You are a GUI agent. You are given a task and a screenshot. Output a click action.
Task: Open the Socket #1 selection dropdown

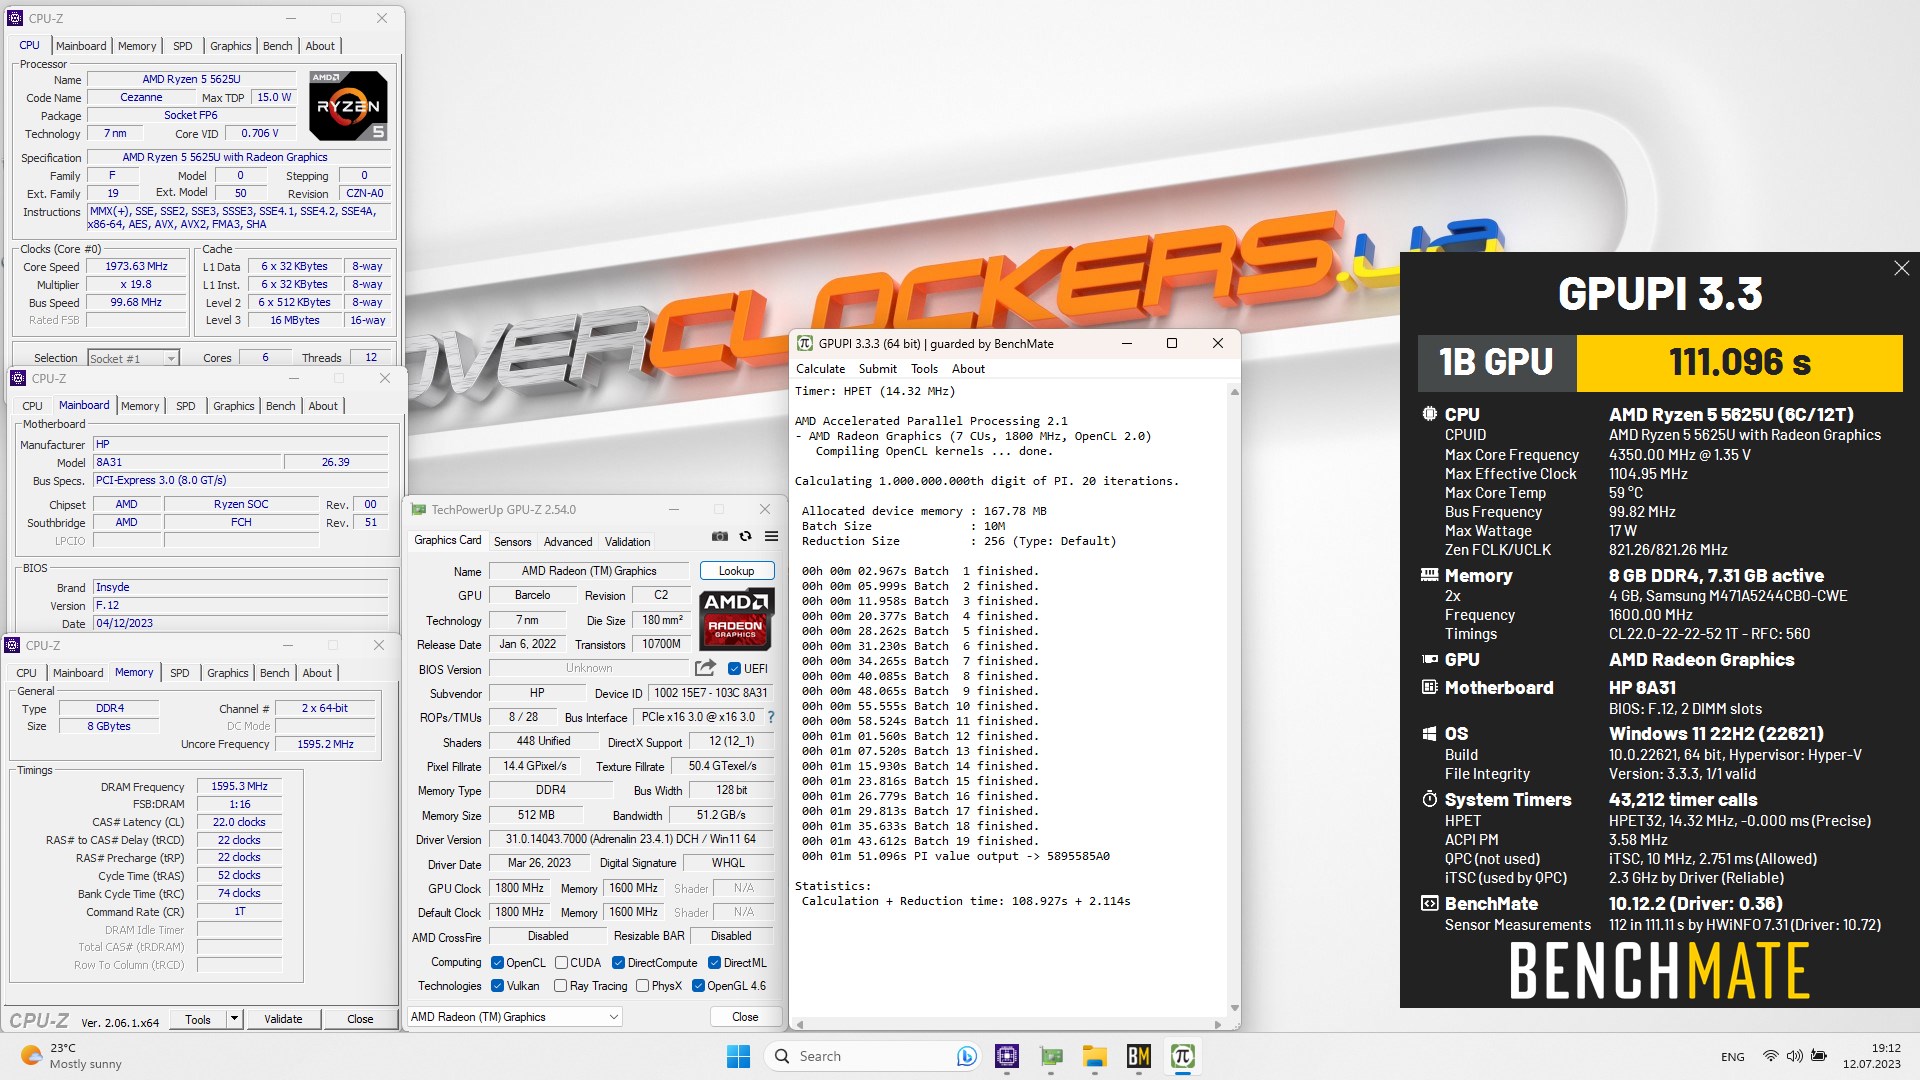[133, 358]
